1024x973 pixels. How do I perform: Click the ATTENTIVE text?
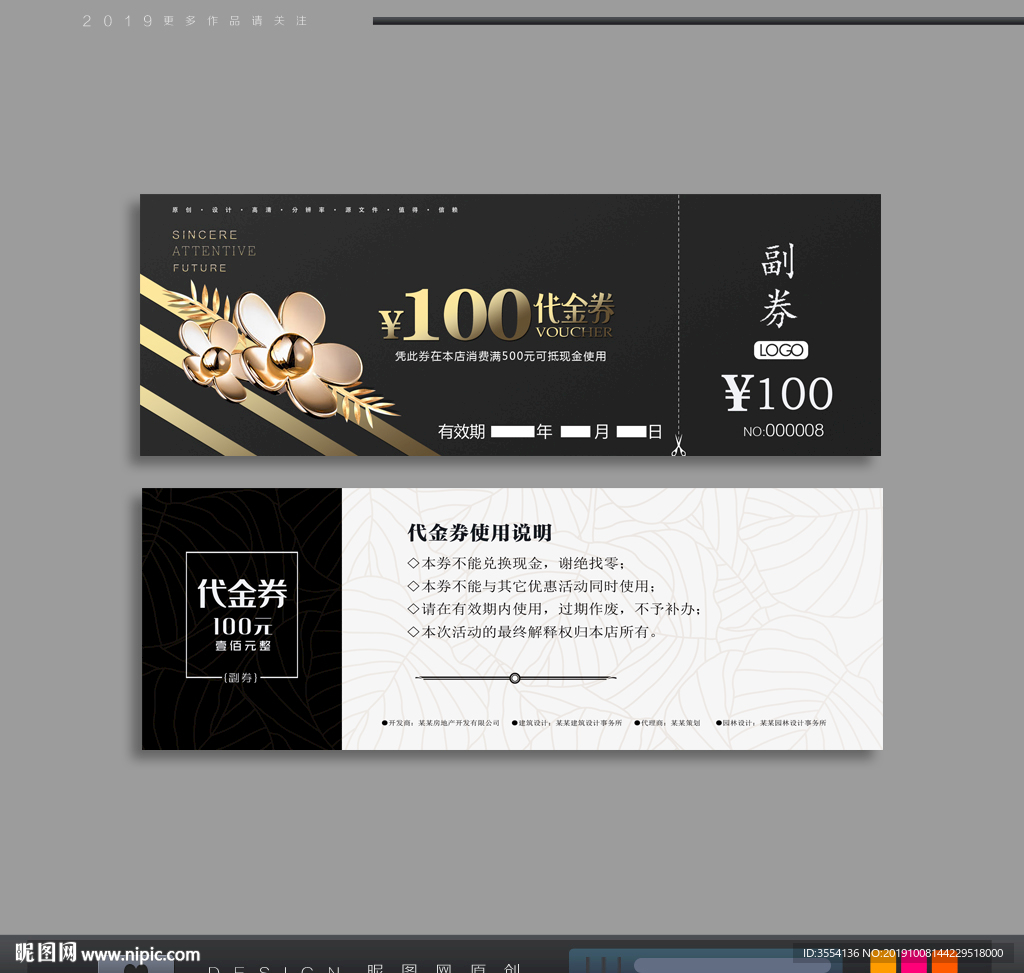click(x=214, y=251)
